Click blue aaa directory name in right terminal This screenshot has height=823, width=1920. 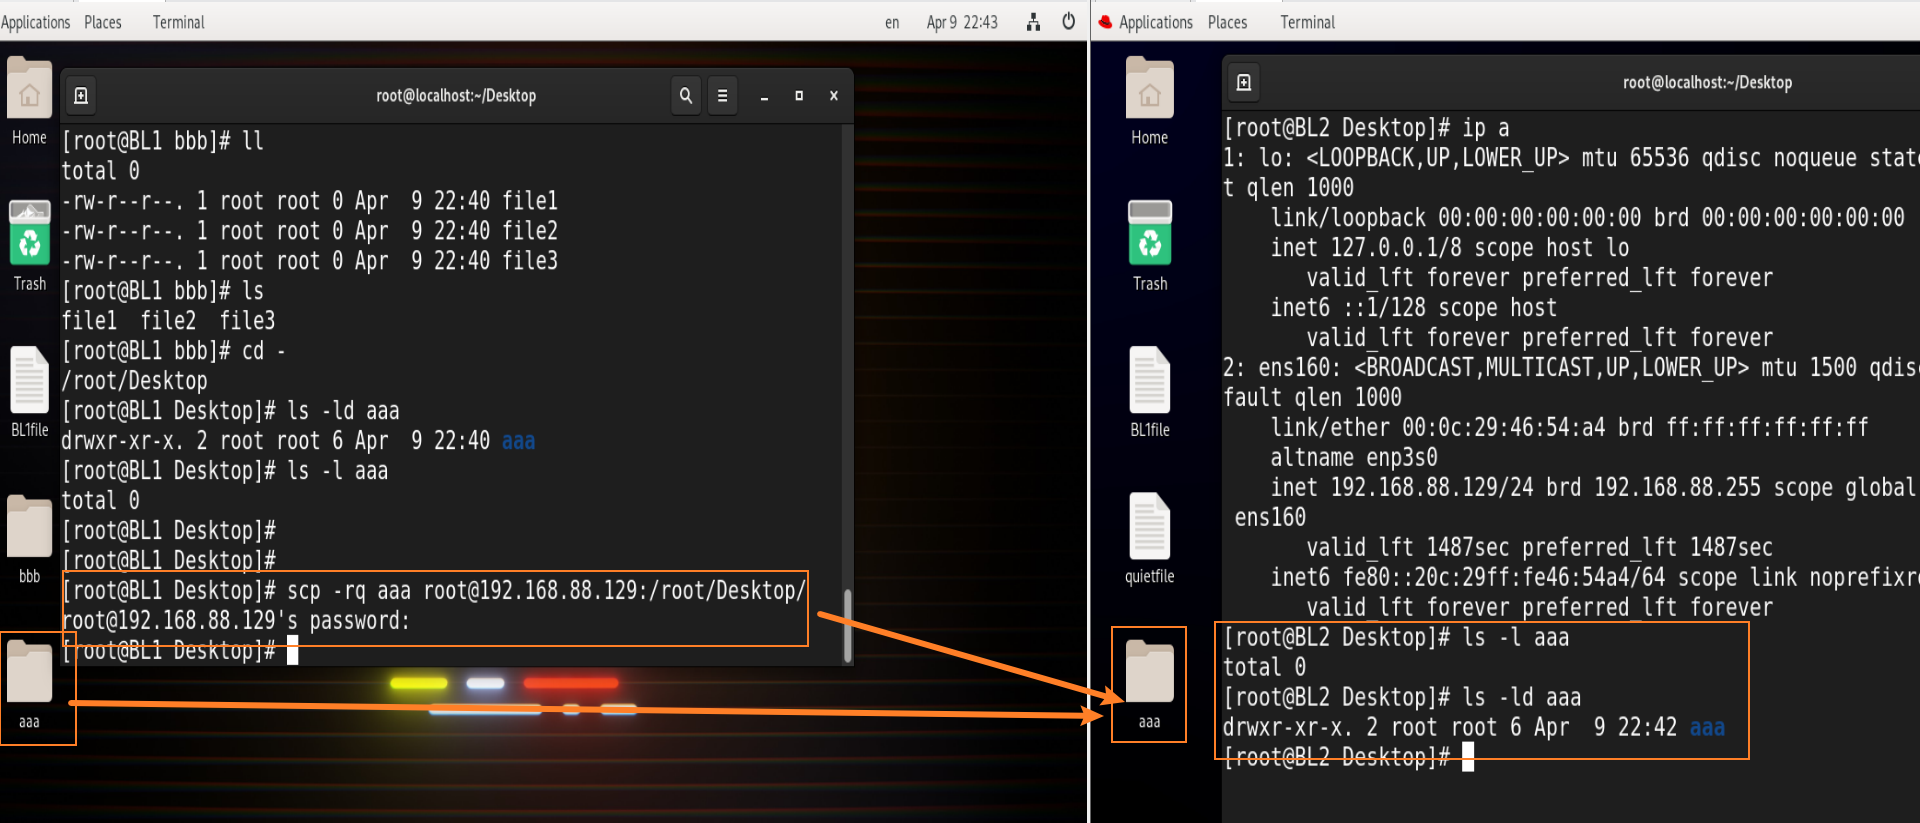tap(1707, 728)
